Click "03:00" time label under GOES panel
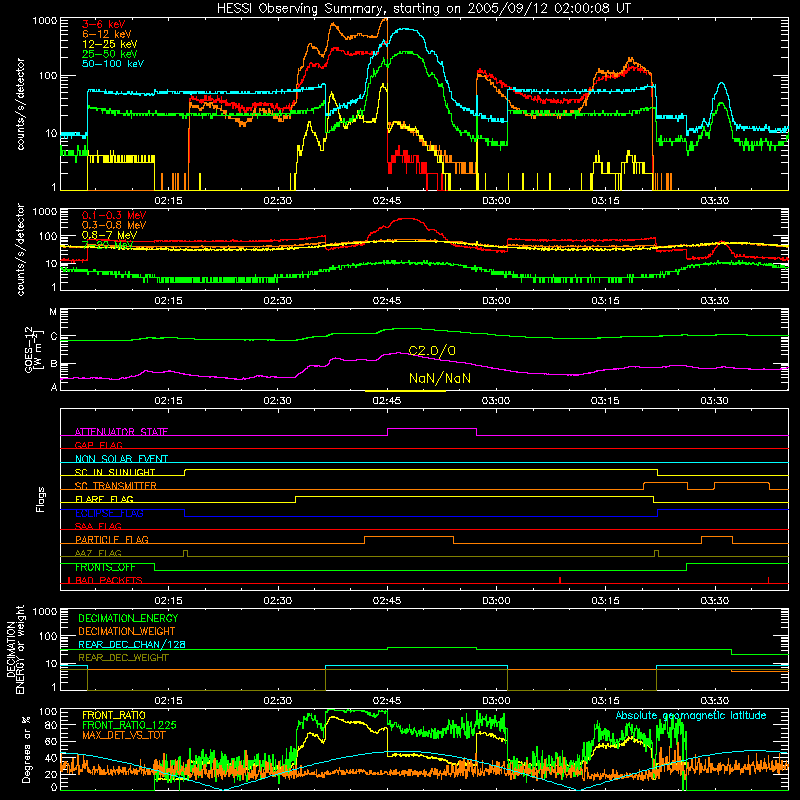The image size is (800, 800). click(496, 401)
